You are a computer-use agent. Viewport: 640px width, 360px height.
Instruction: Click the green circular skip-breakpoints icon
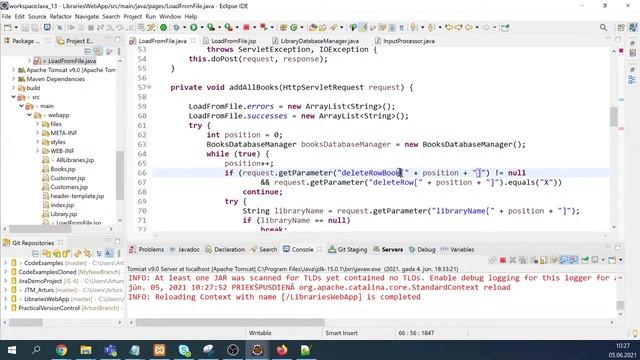[163, 27]
